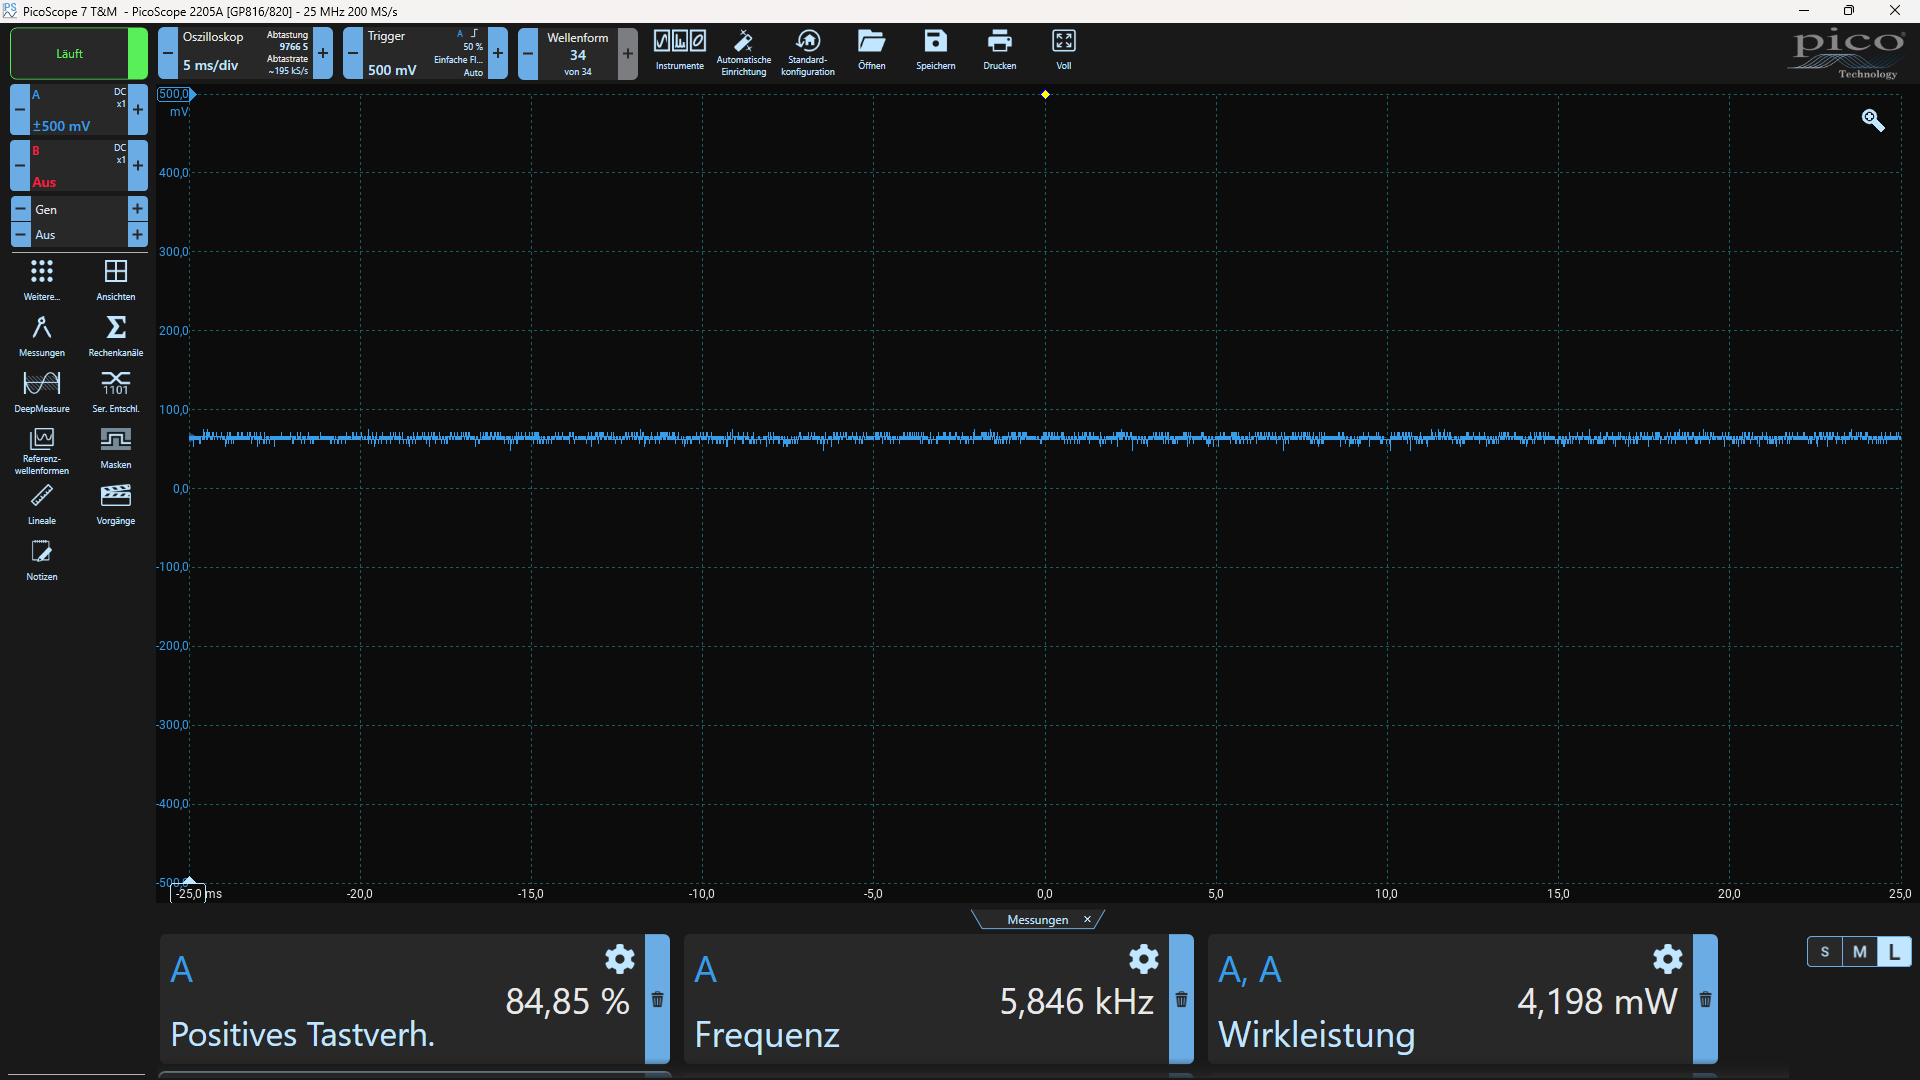Viewport: 1920px width, 1080px height.
Task: Select the Lineale rulers tool
Action: (x=41, y=503)
